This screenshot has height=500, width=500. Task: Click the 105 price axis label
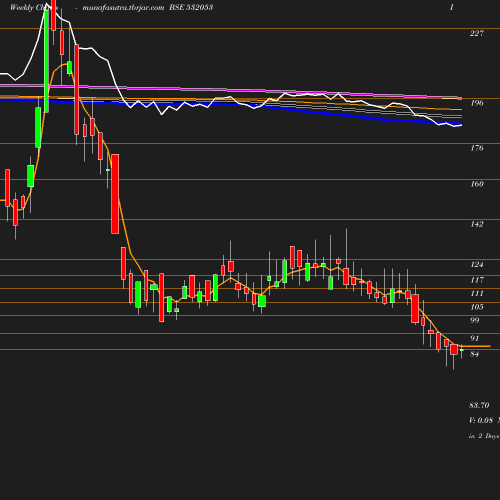click(x=477, y=307)
